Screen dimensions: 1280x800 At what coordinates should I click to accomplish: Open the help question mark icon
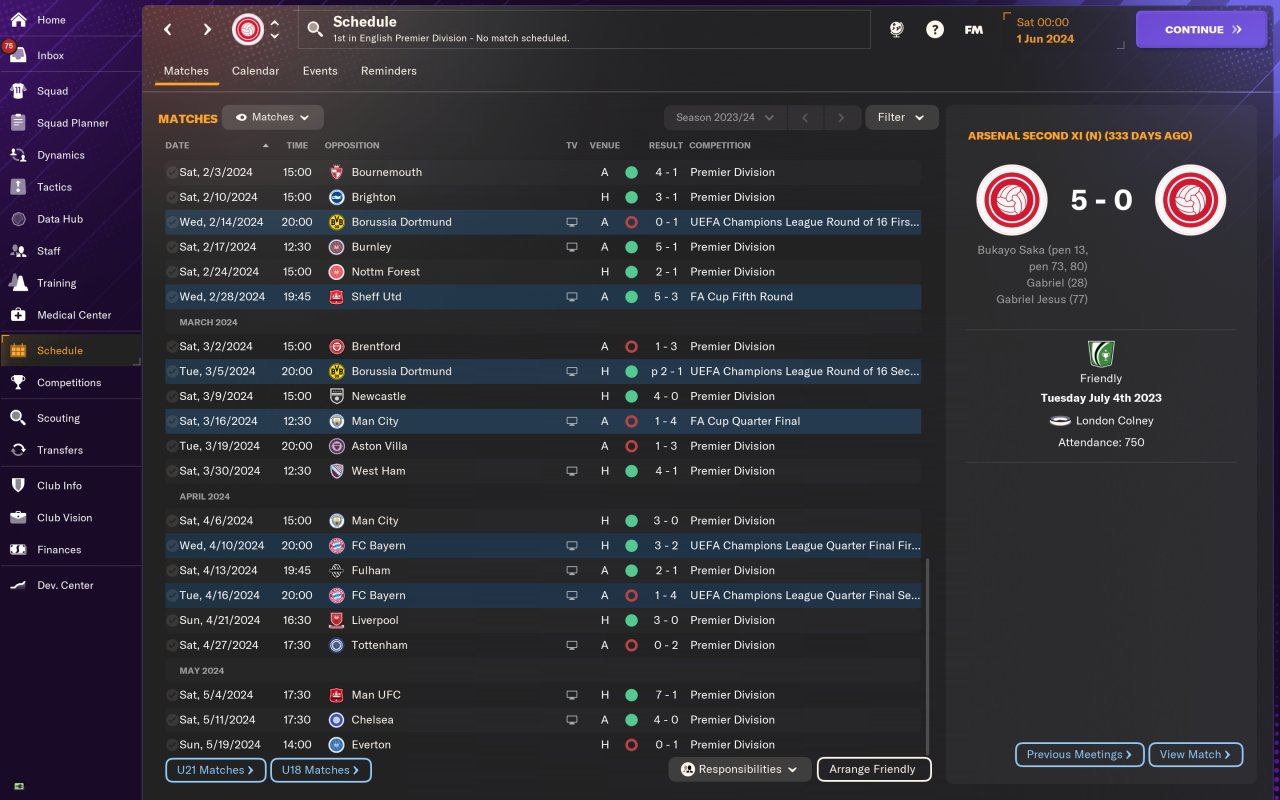[x=934, y=30]
